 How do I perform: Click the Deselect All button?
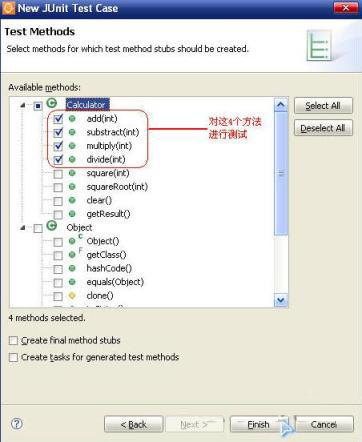click(323, 128)
